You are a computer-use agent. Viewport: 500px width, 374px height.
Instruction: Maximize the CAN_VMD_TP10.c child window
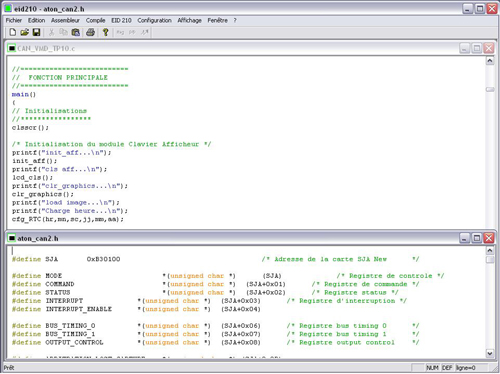pyautogui.click(x=477, y=48)
